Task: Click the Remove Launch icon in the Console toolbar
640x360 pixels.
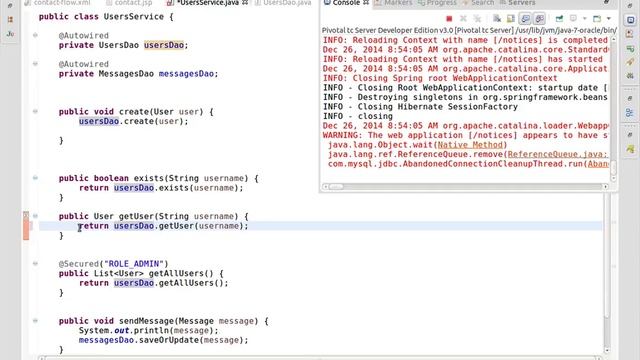Action: 463,19
